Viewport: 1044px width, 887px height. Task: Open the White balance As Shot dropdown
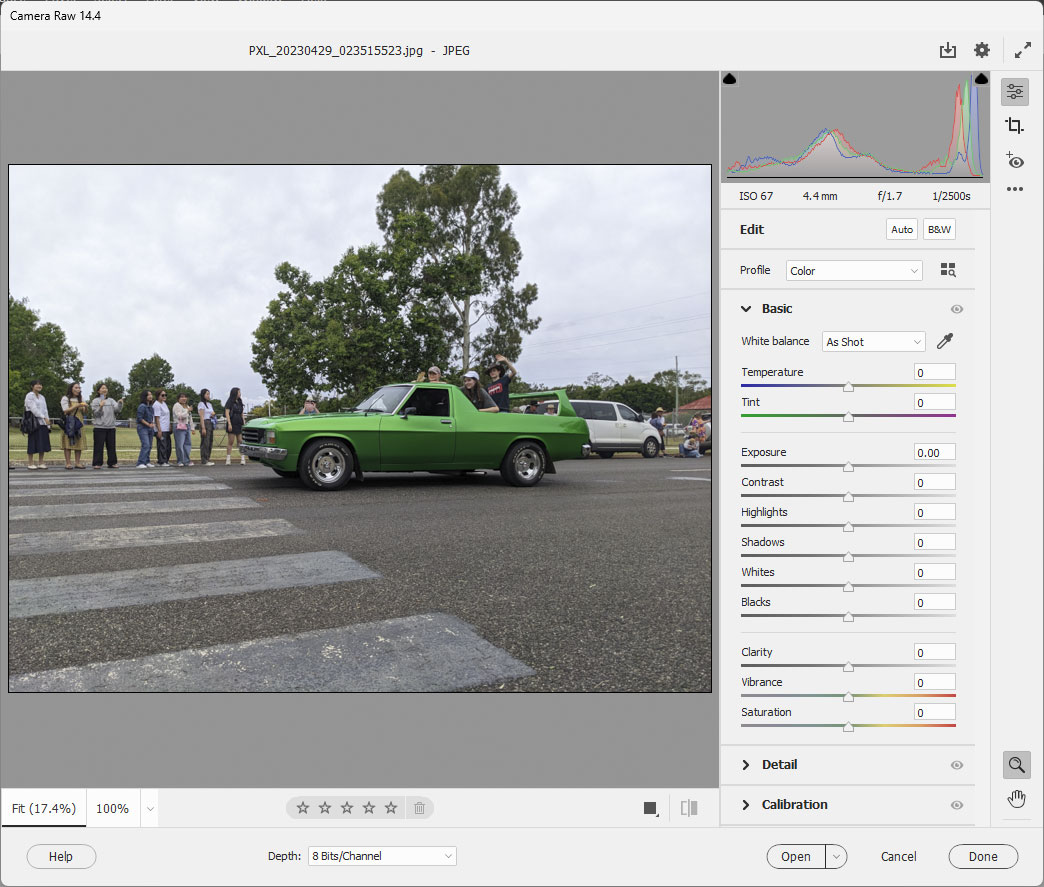point(873,342)
